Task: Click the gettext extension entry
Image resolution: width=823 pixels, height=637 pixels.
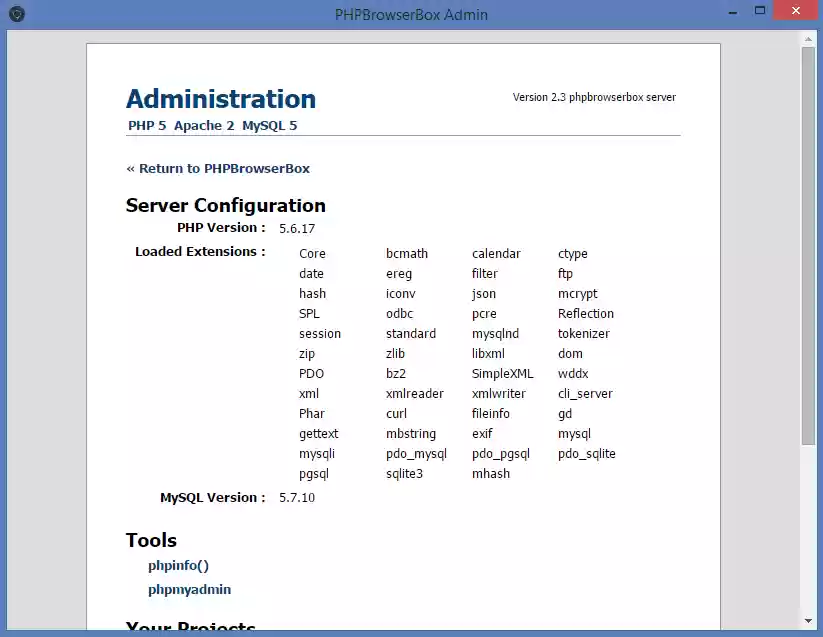Action: tap(319, 434)
